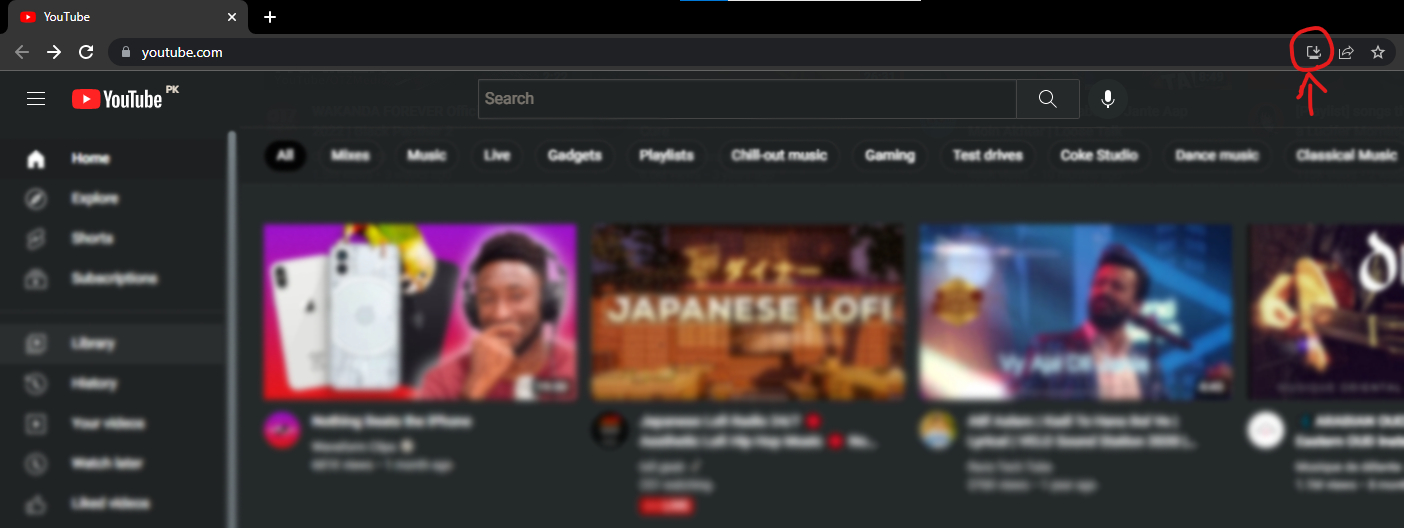Open a new browser tab
Screen dimensions: 1404x528
click(270, 17)
